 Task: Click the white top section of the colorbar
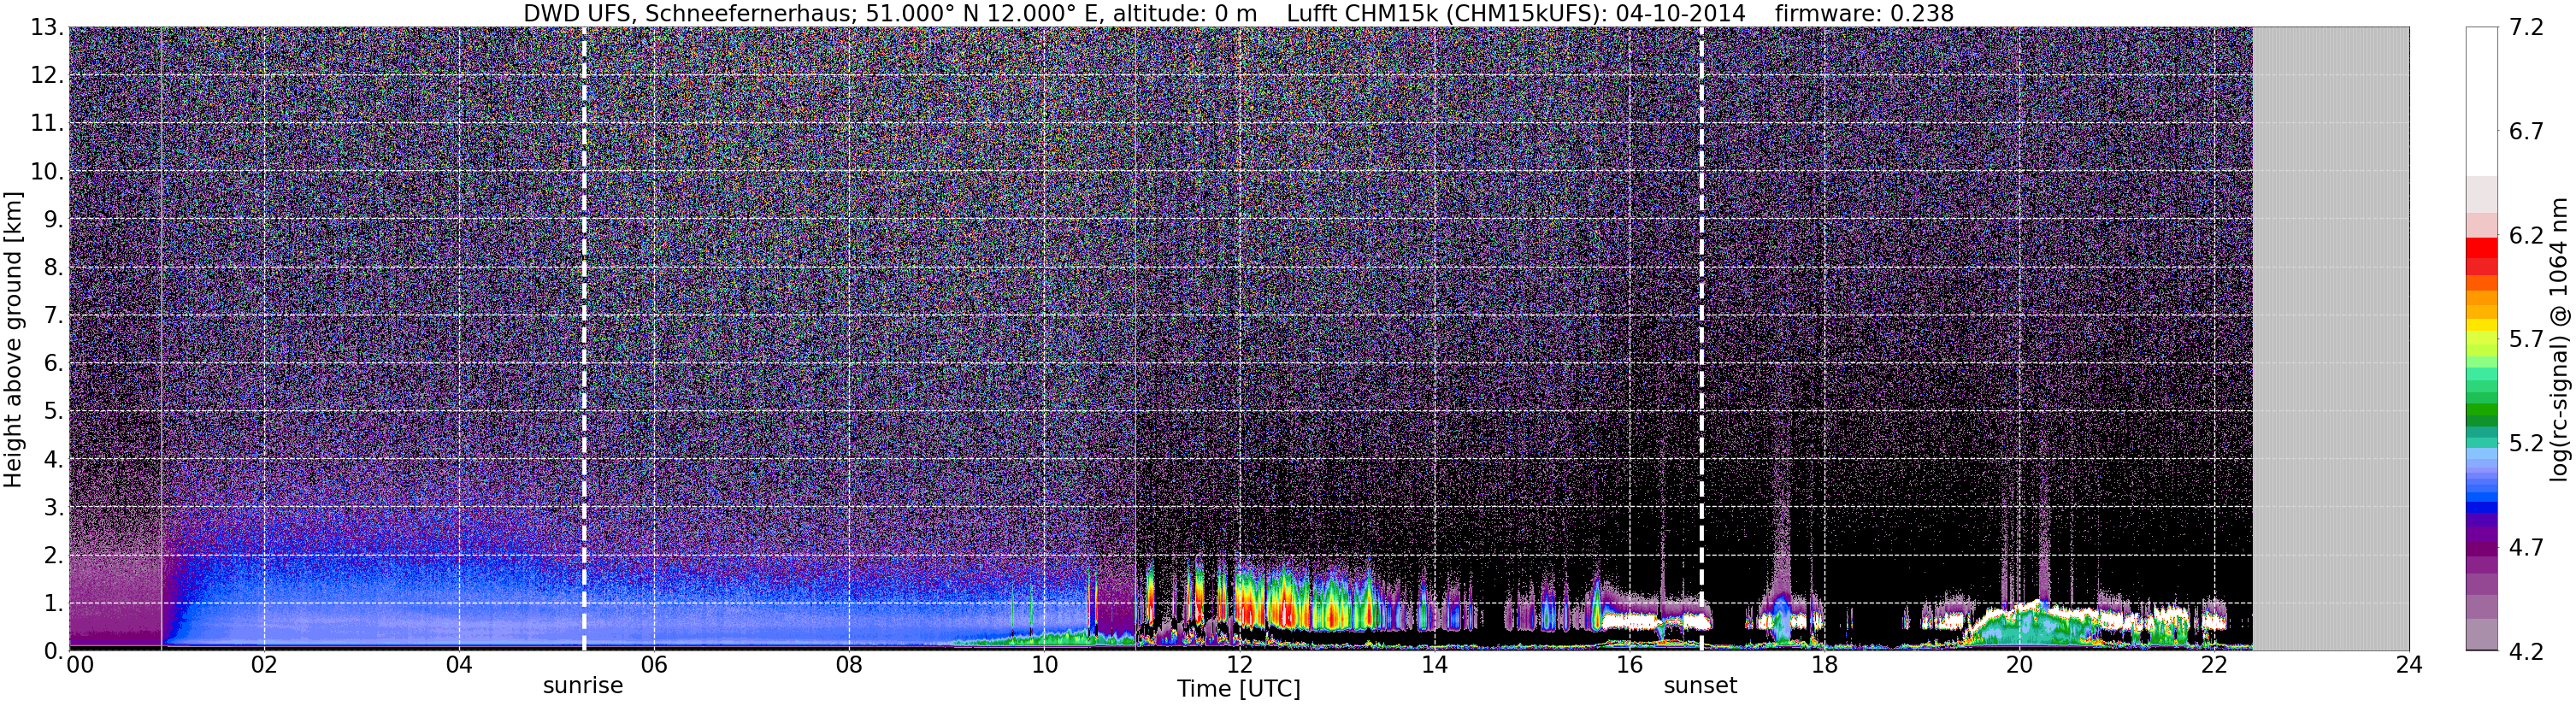(2482, 101)
